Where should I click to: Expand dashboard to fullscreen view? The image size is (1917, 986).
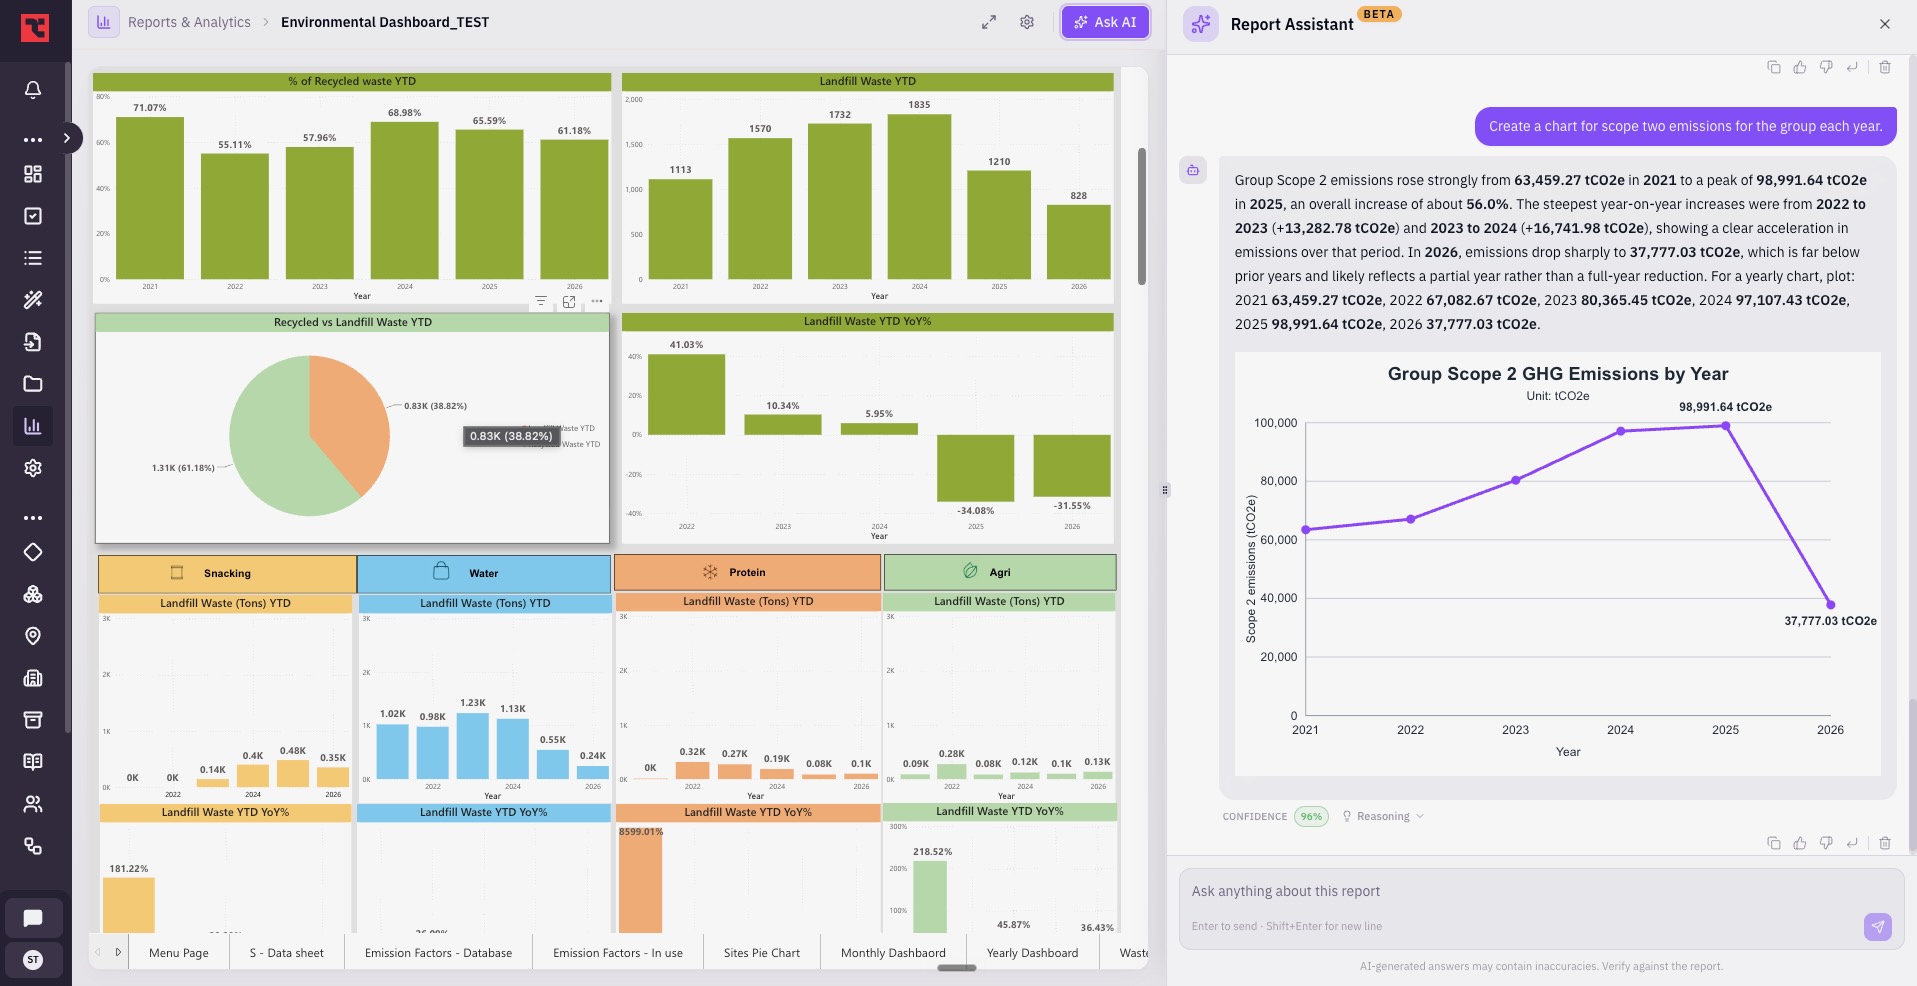(x=989, y=22)
